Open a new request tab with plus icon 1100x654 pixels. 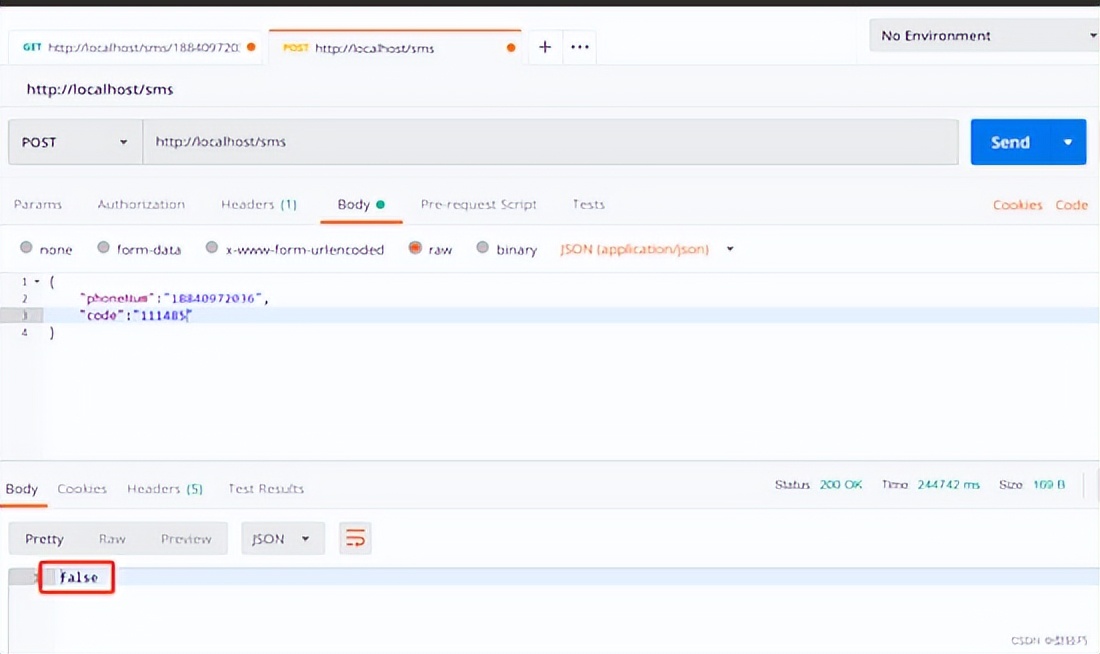(x=545, y=47)
